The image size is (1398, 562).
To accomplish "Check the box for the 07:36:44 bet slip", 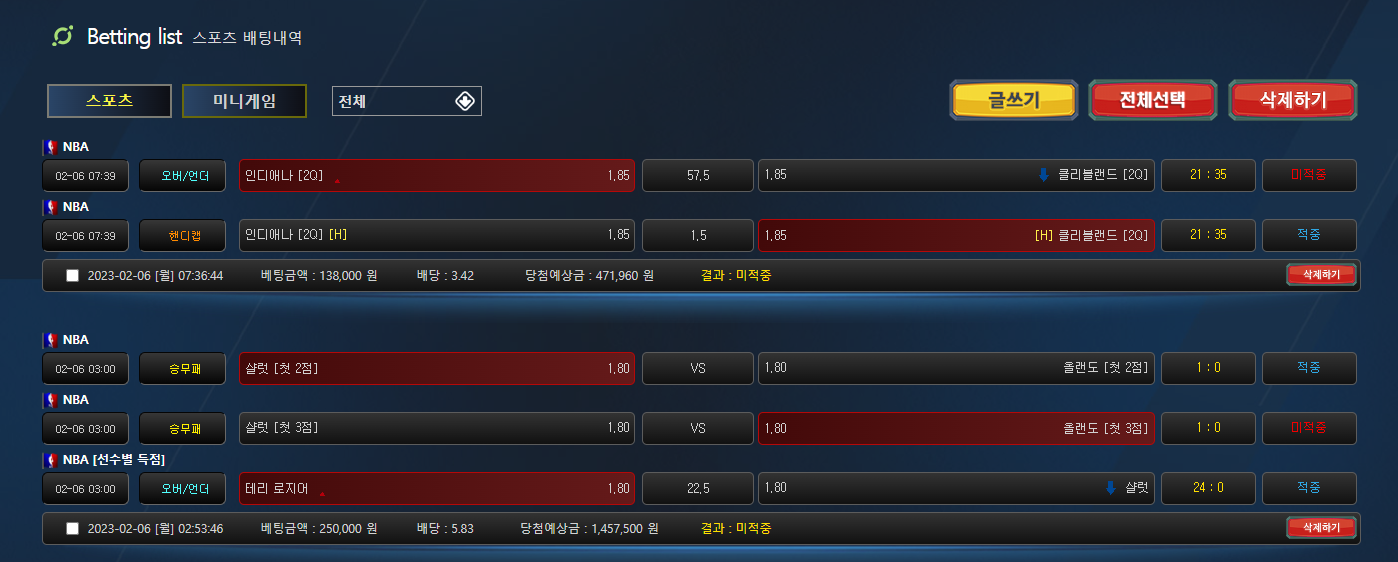I will 72,276.
